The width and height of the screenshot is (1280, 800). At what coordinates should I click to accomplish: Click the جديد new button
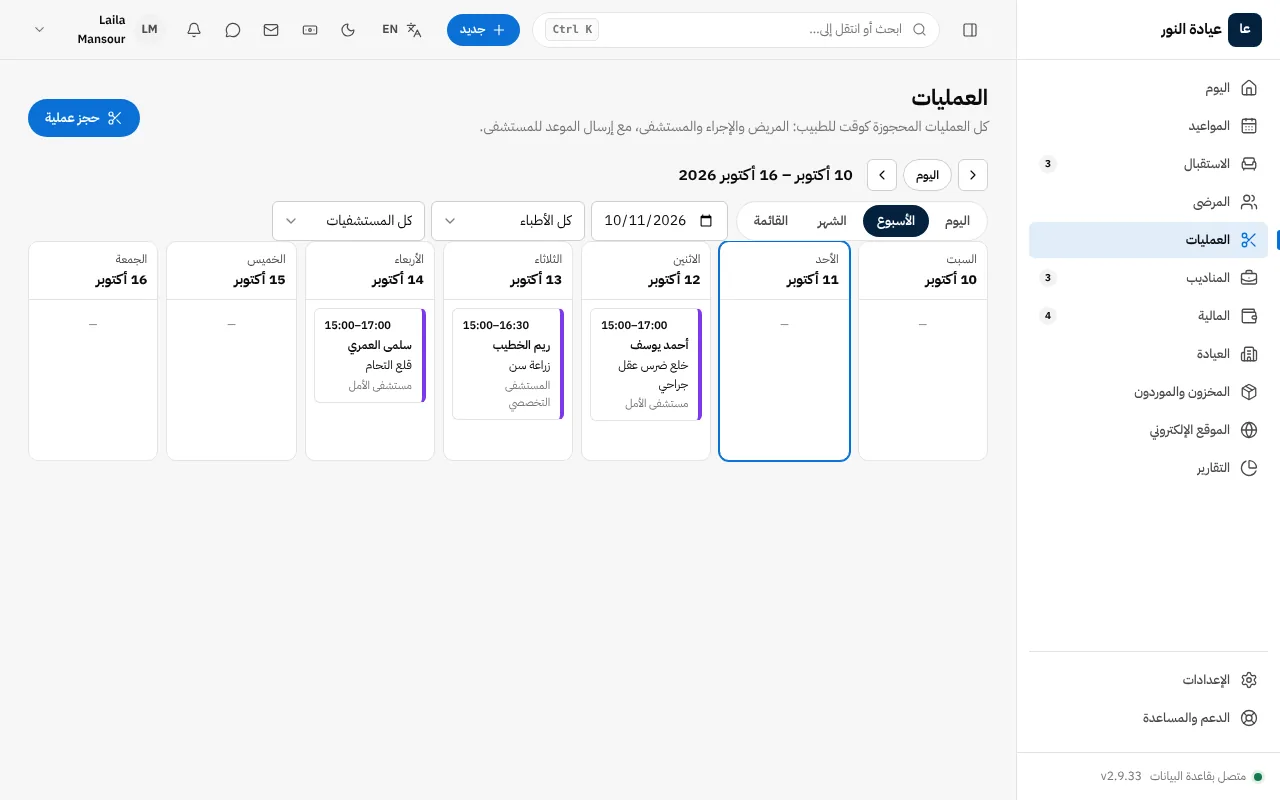coord(483,30)
